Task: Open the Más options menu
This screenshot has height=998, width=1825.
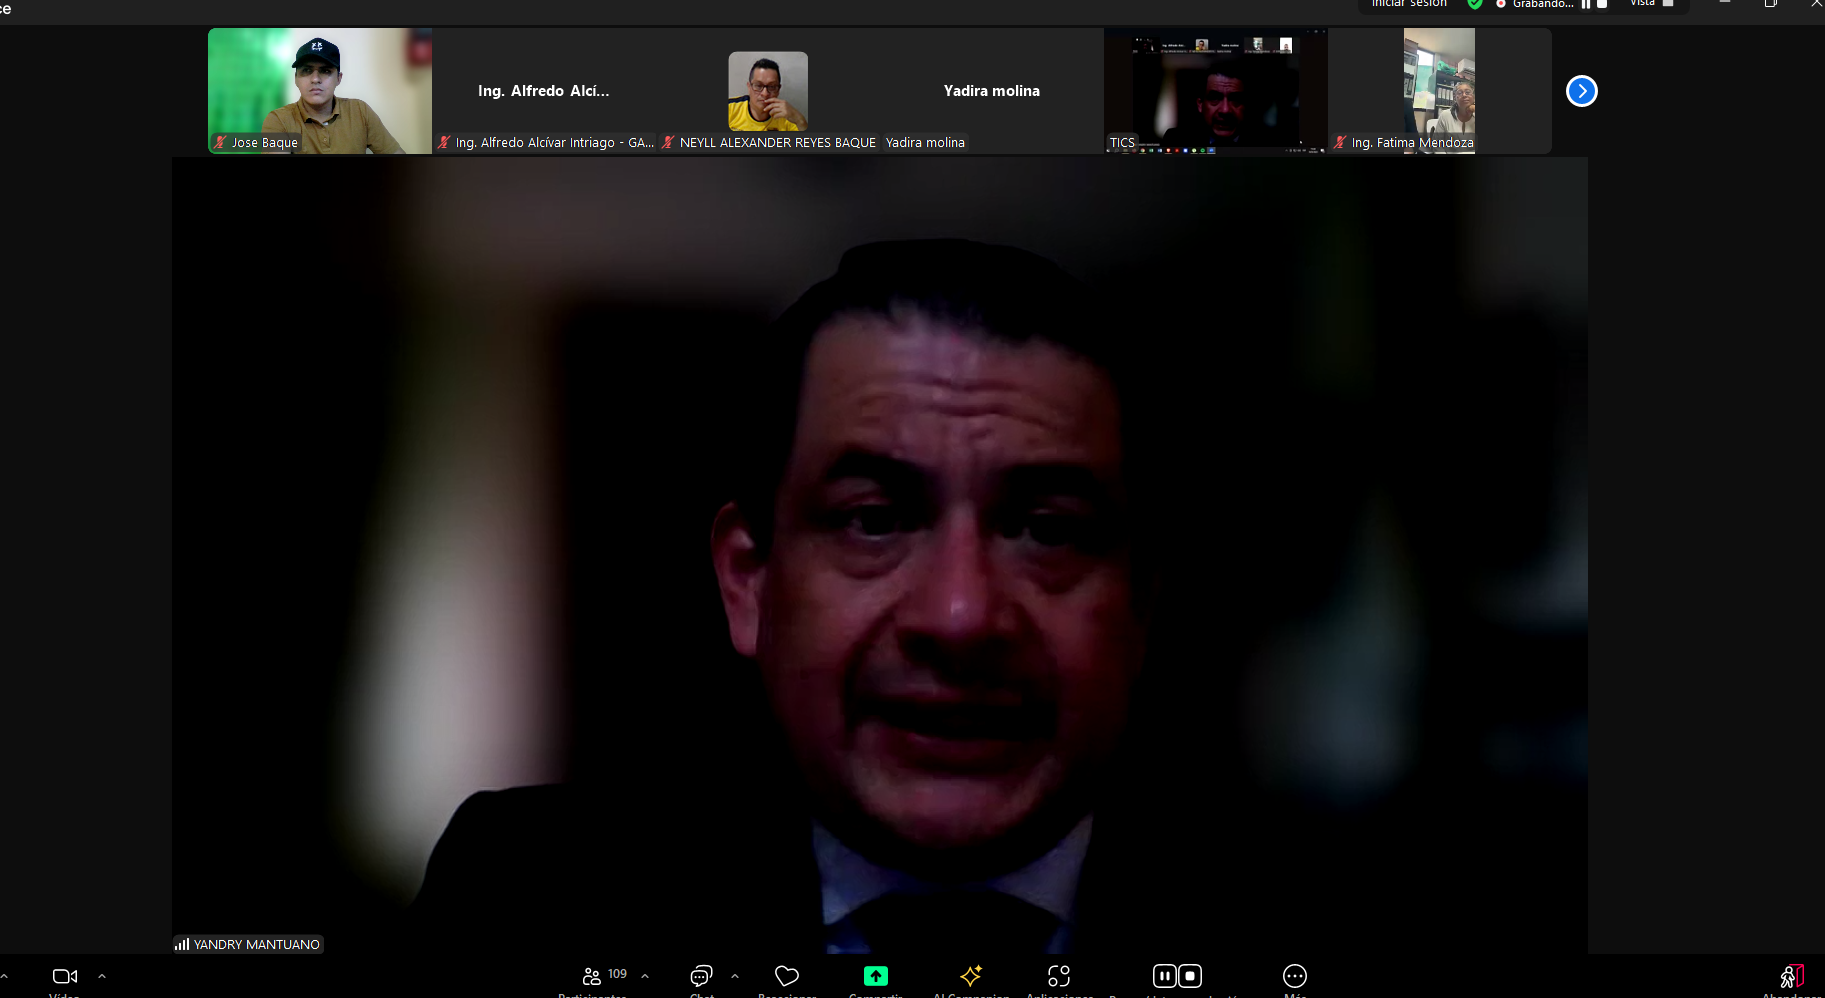Action: 1294,976
